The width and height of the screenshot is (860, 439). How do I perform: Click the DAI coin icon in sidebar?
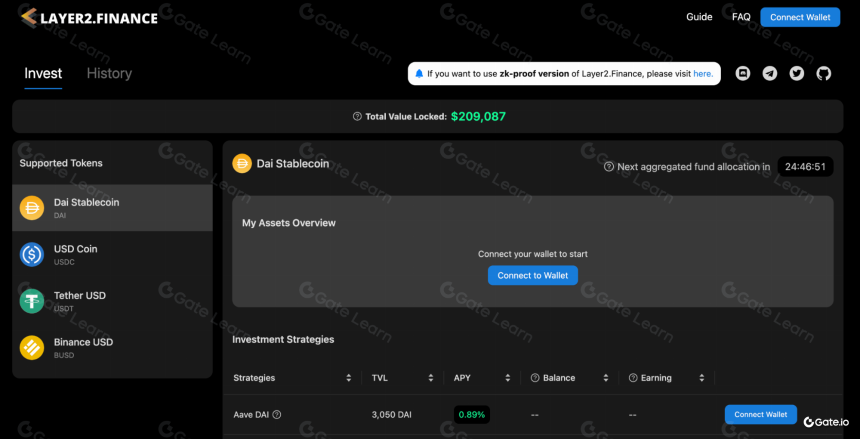coord(32,208)
